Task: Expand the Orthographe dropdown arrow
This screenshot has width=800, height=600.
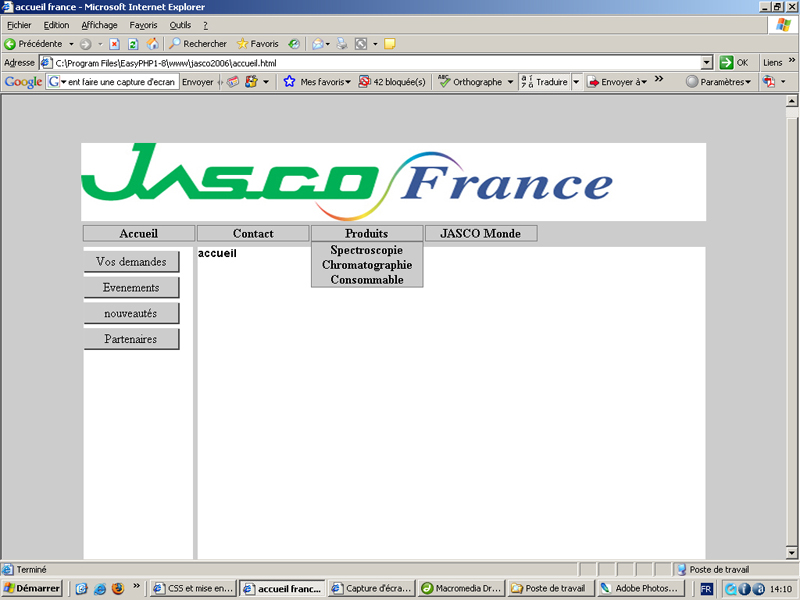Action: tap(510, 82)
